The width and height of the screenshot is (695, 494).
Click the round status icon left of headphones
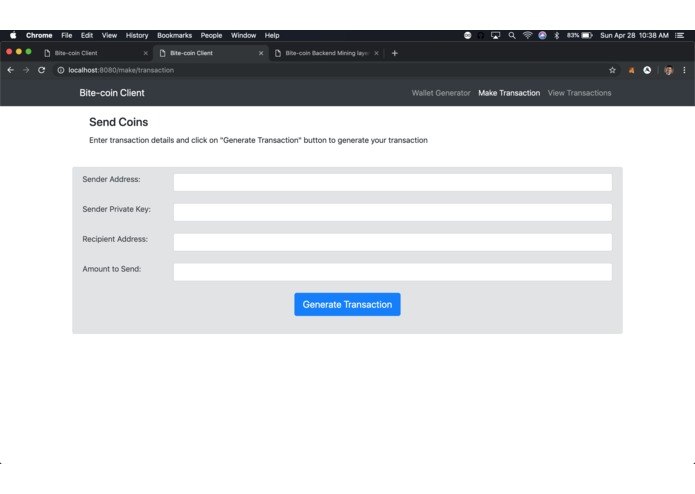coord(467,35)
